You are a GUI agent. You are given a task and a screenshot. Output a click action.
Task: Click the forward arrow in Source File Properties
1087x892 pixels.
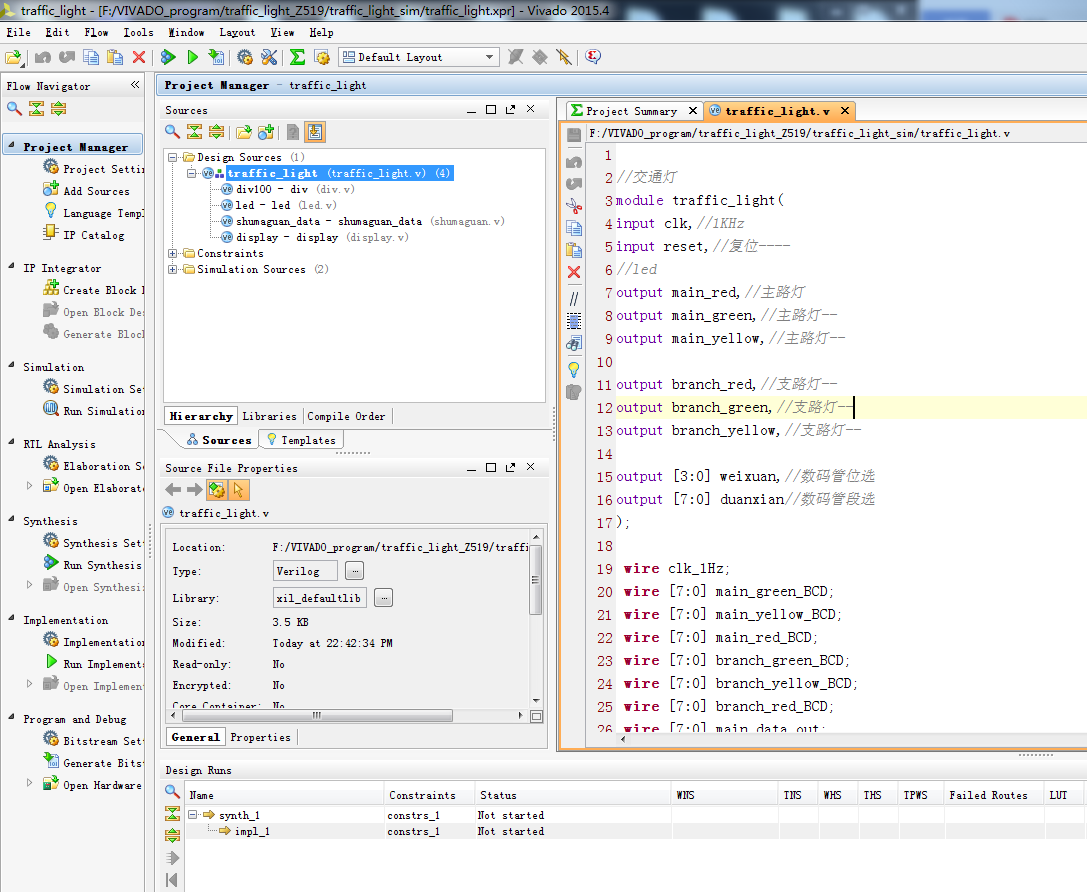(195, 490)
